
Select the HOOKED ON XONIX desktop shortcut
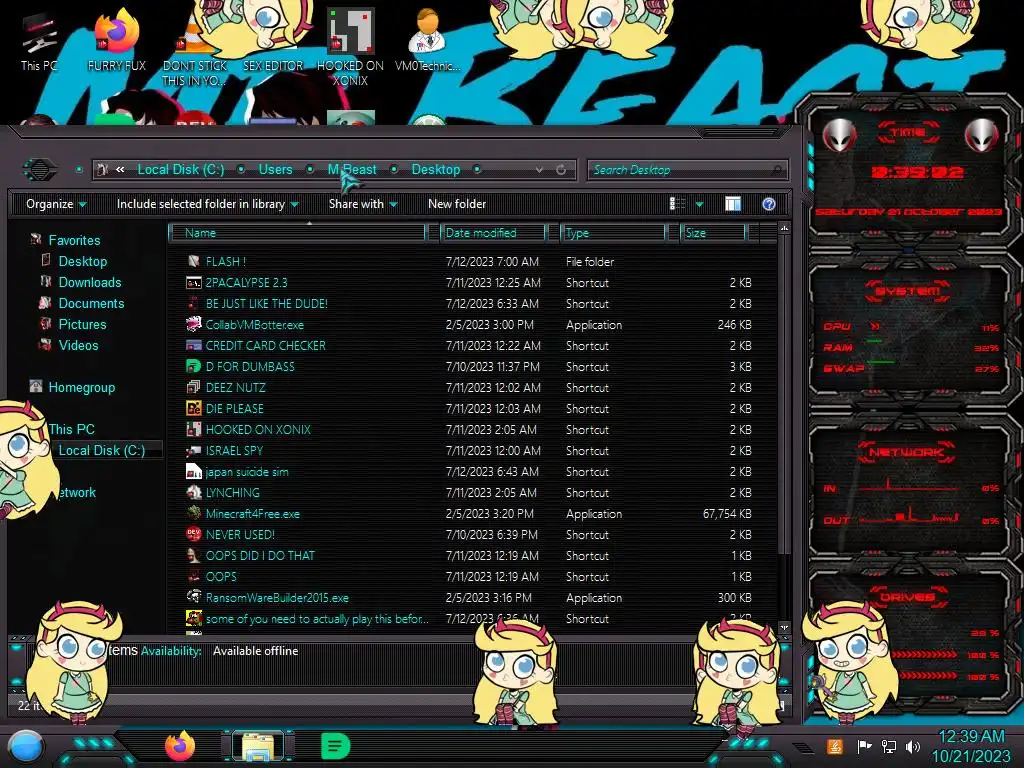pos(350,47)
